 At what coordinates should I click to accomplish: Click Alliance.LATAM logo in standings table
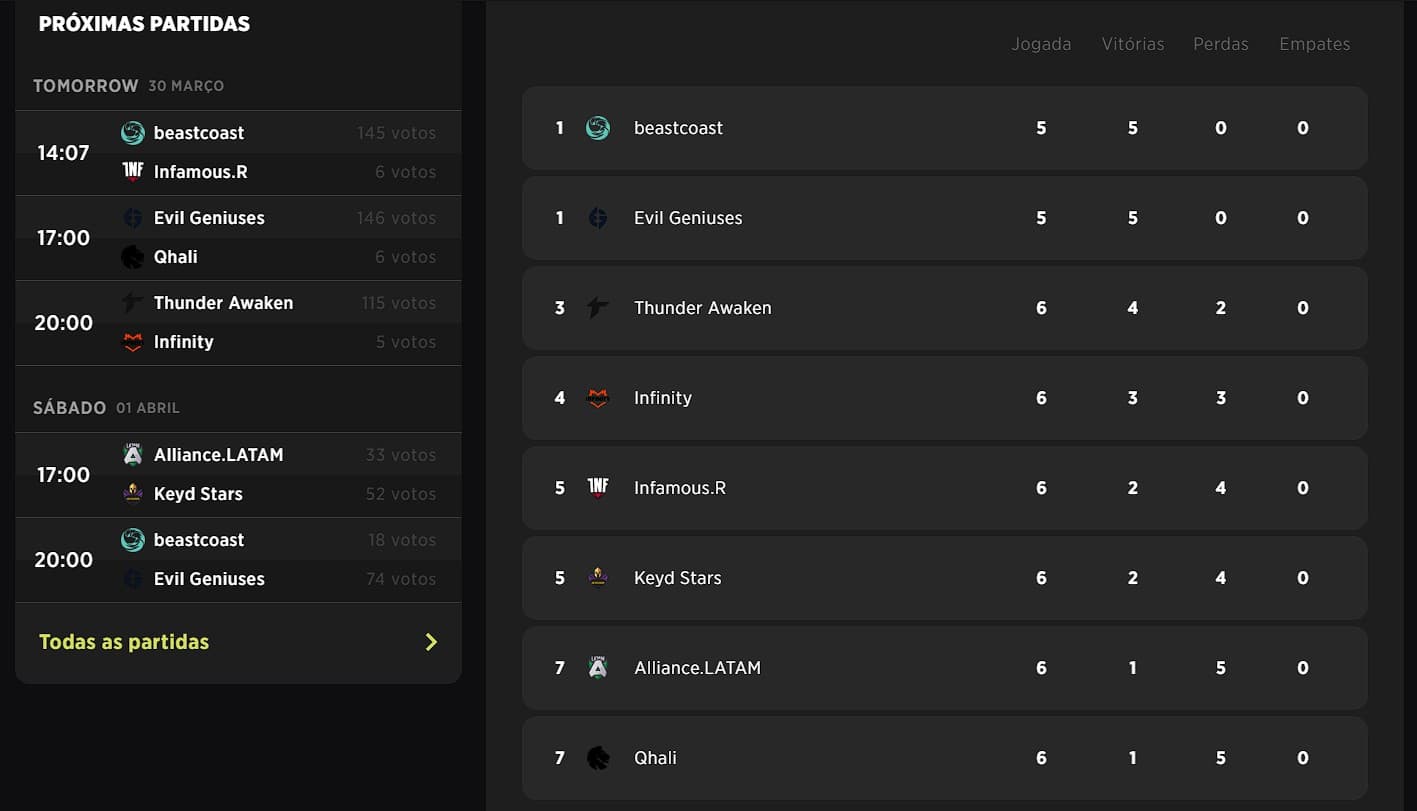598,668
